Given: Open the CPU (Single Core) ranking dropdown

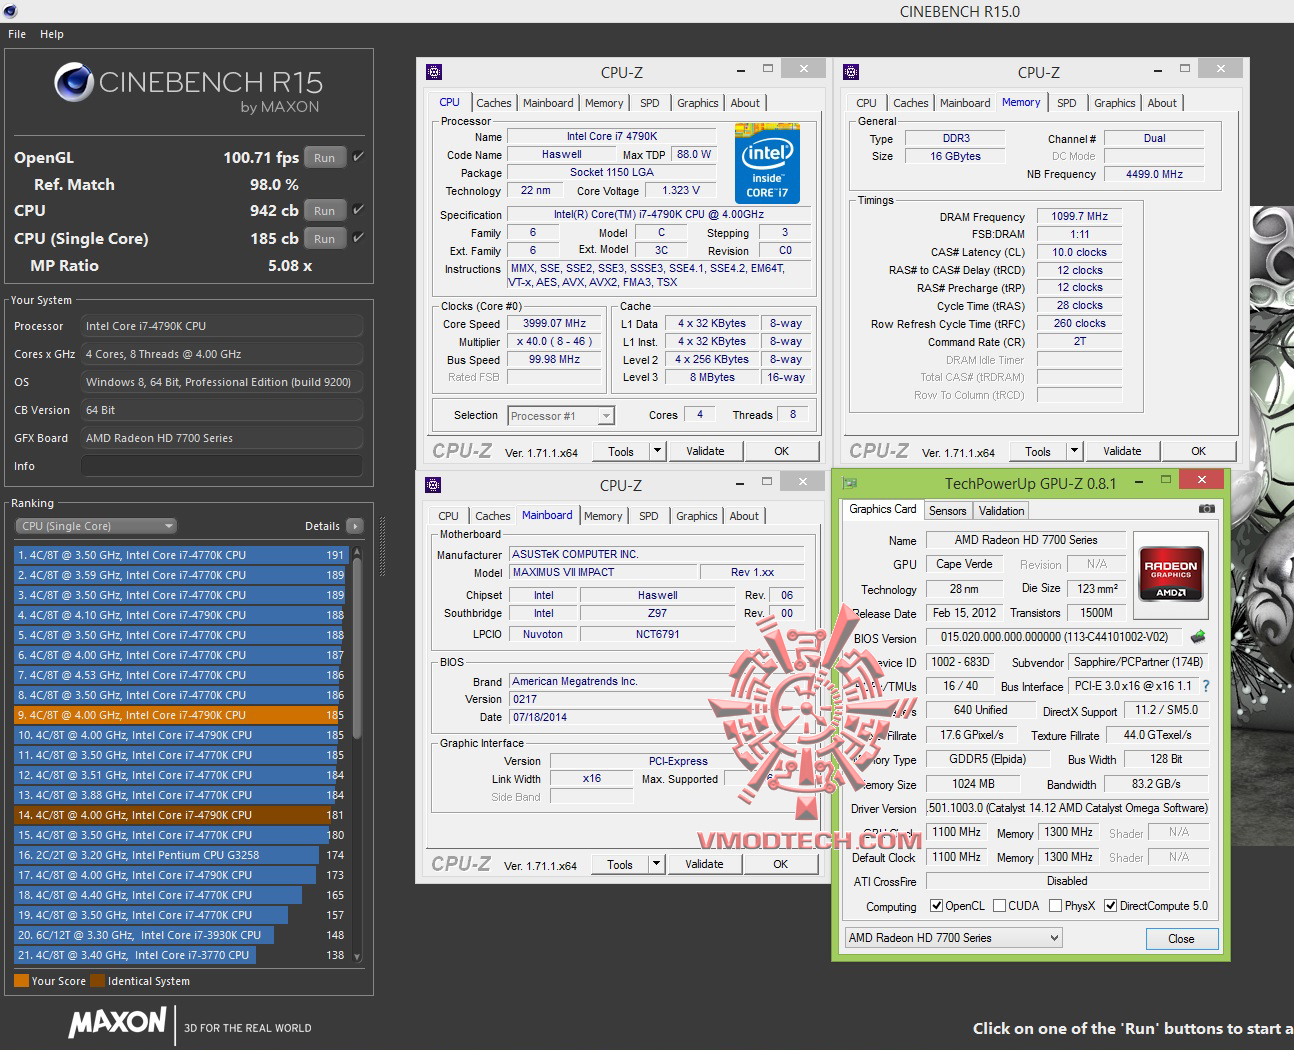Looking at the screenshot, I should [x=96, y=526].
